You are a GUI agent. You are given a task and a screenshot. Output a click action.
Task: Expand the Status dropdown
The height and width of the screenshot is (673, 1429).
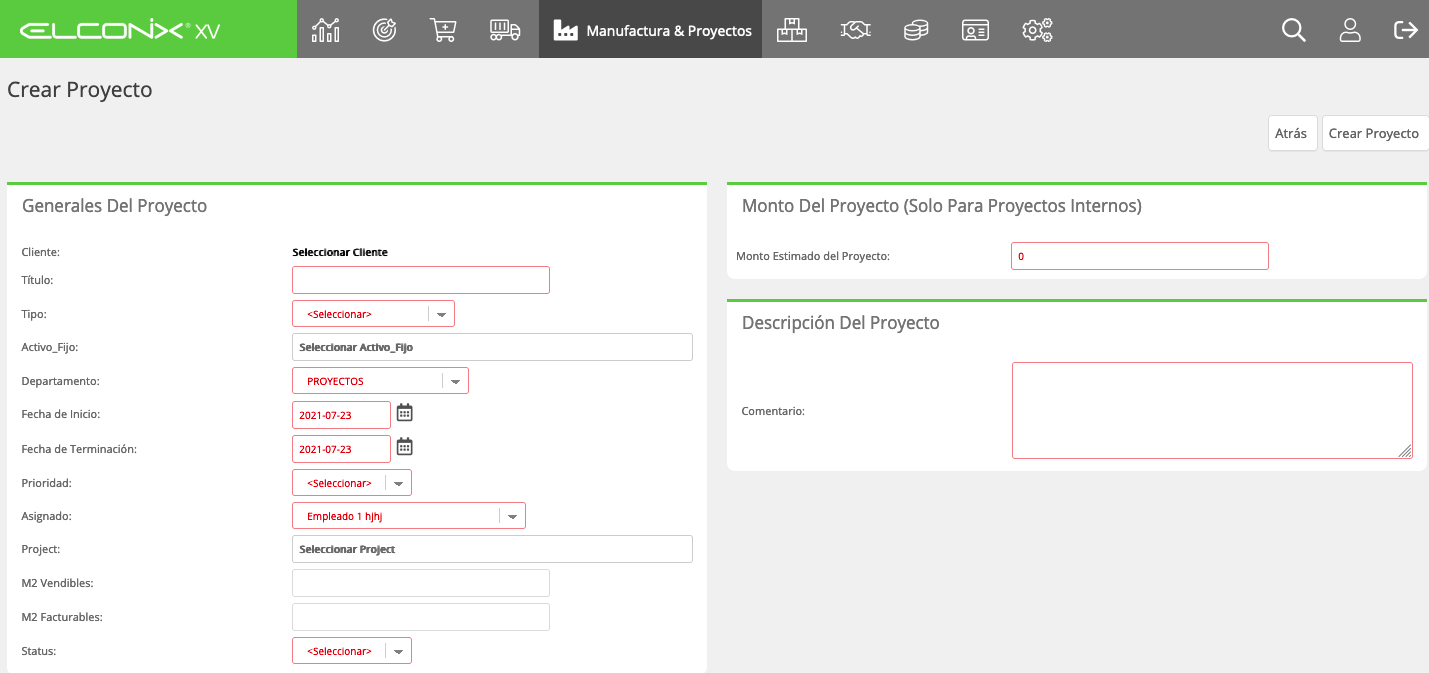coord(352,651)
